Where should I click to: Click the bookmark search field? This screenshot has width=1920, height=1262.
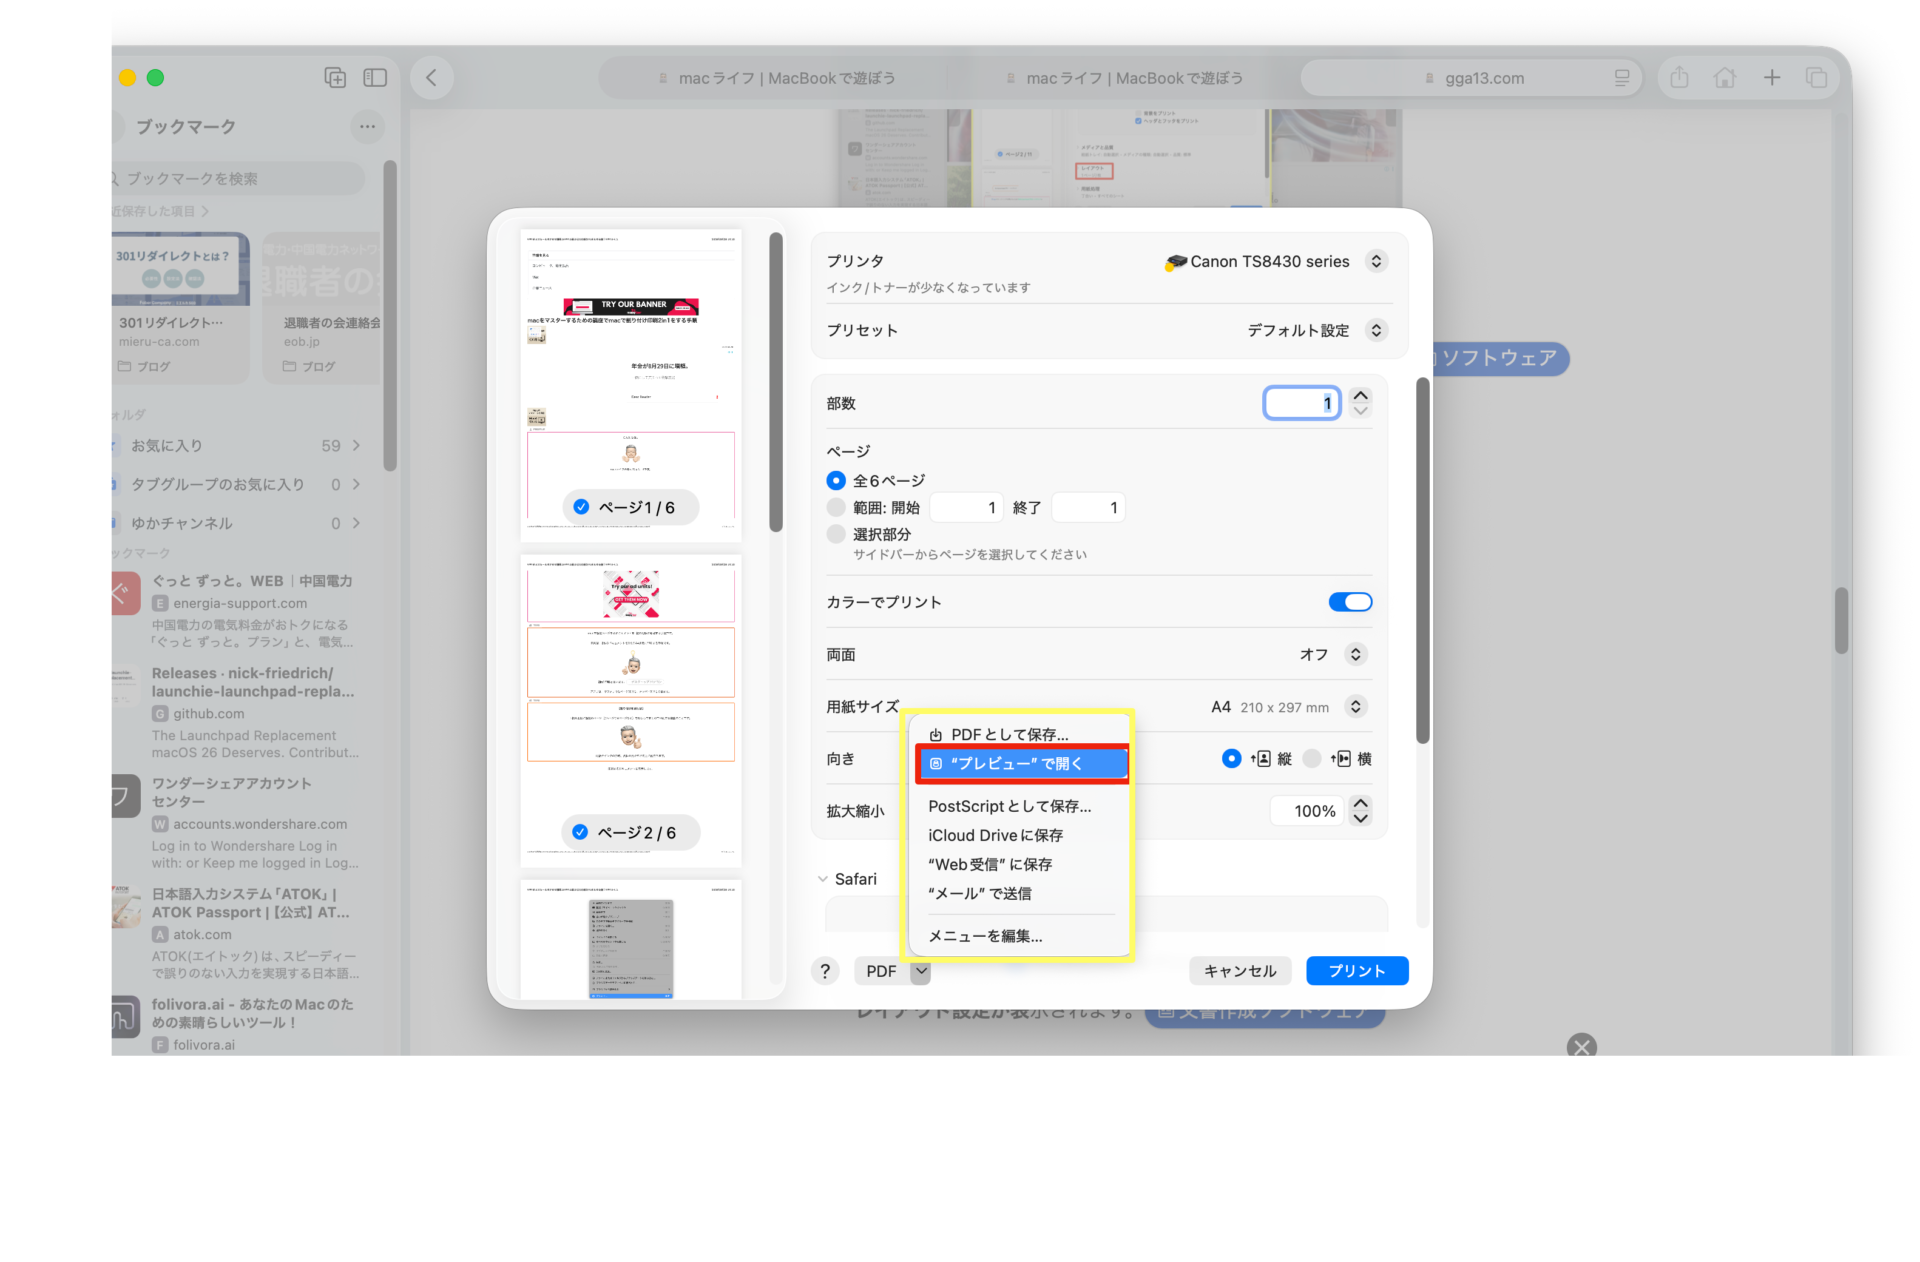238,178
